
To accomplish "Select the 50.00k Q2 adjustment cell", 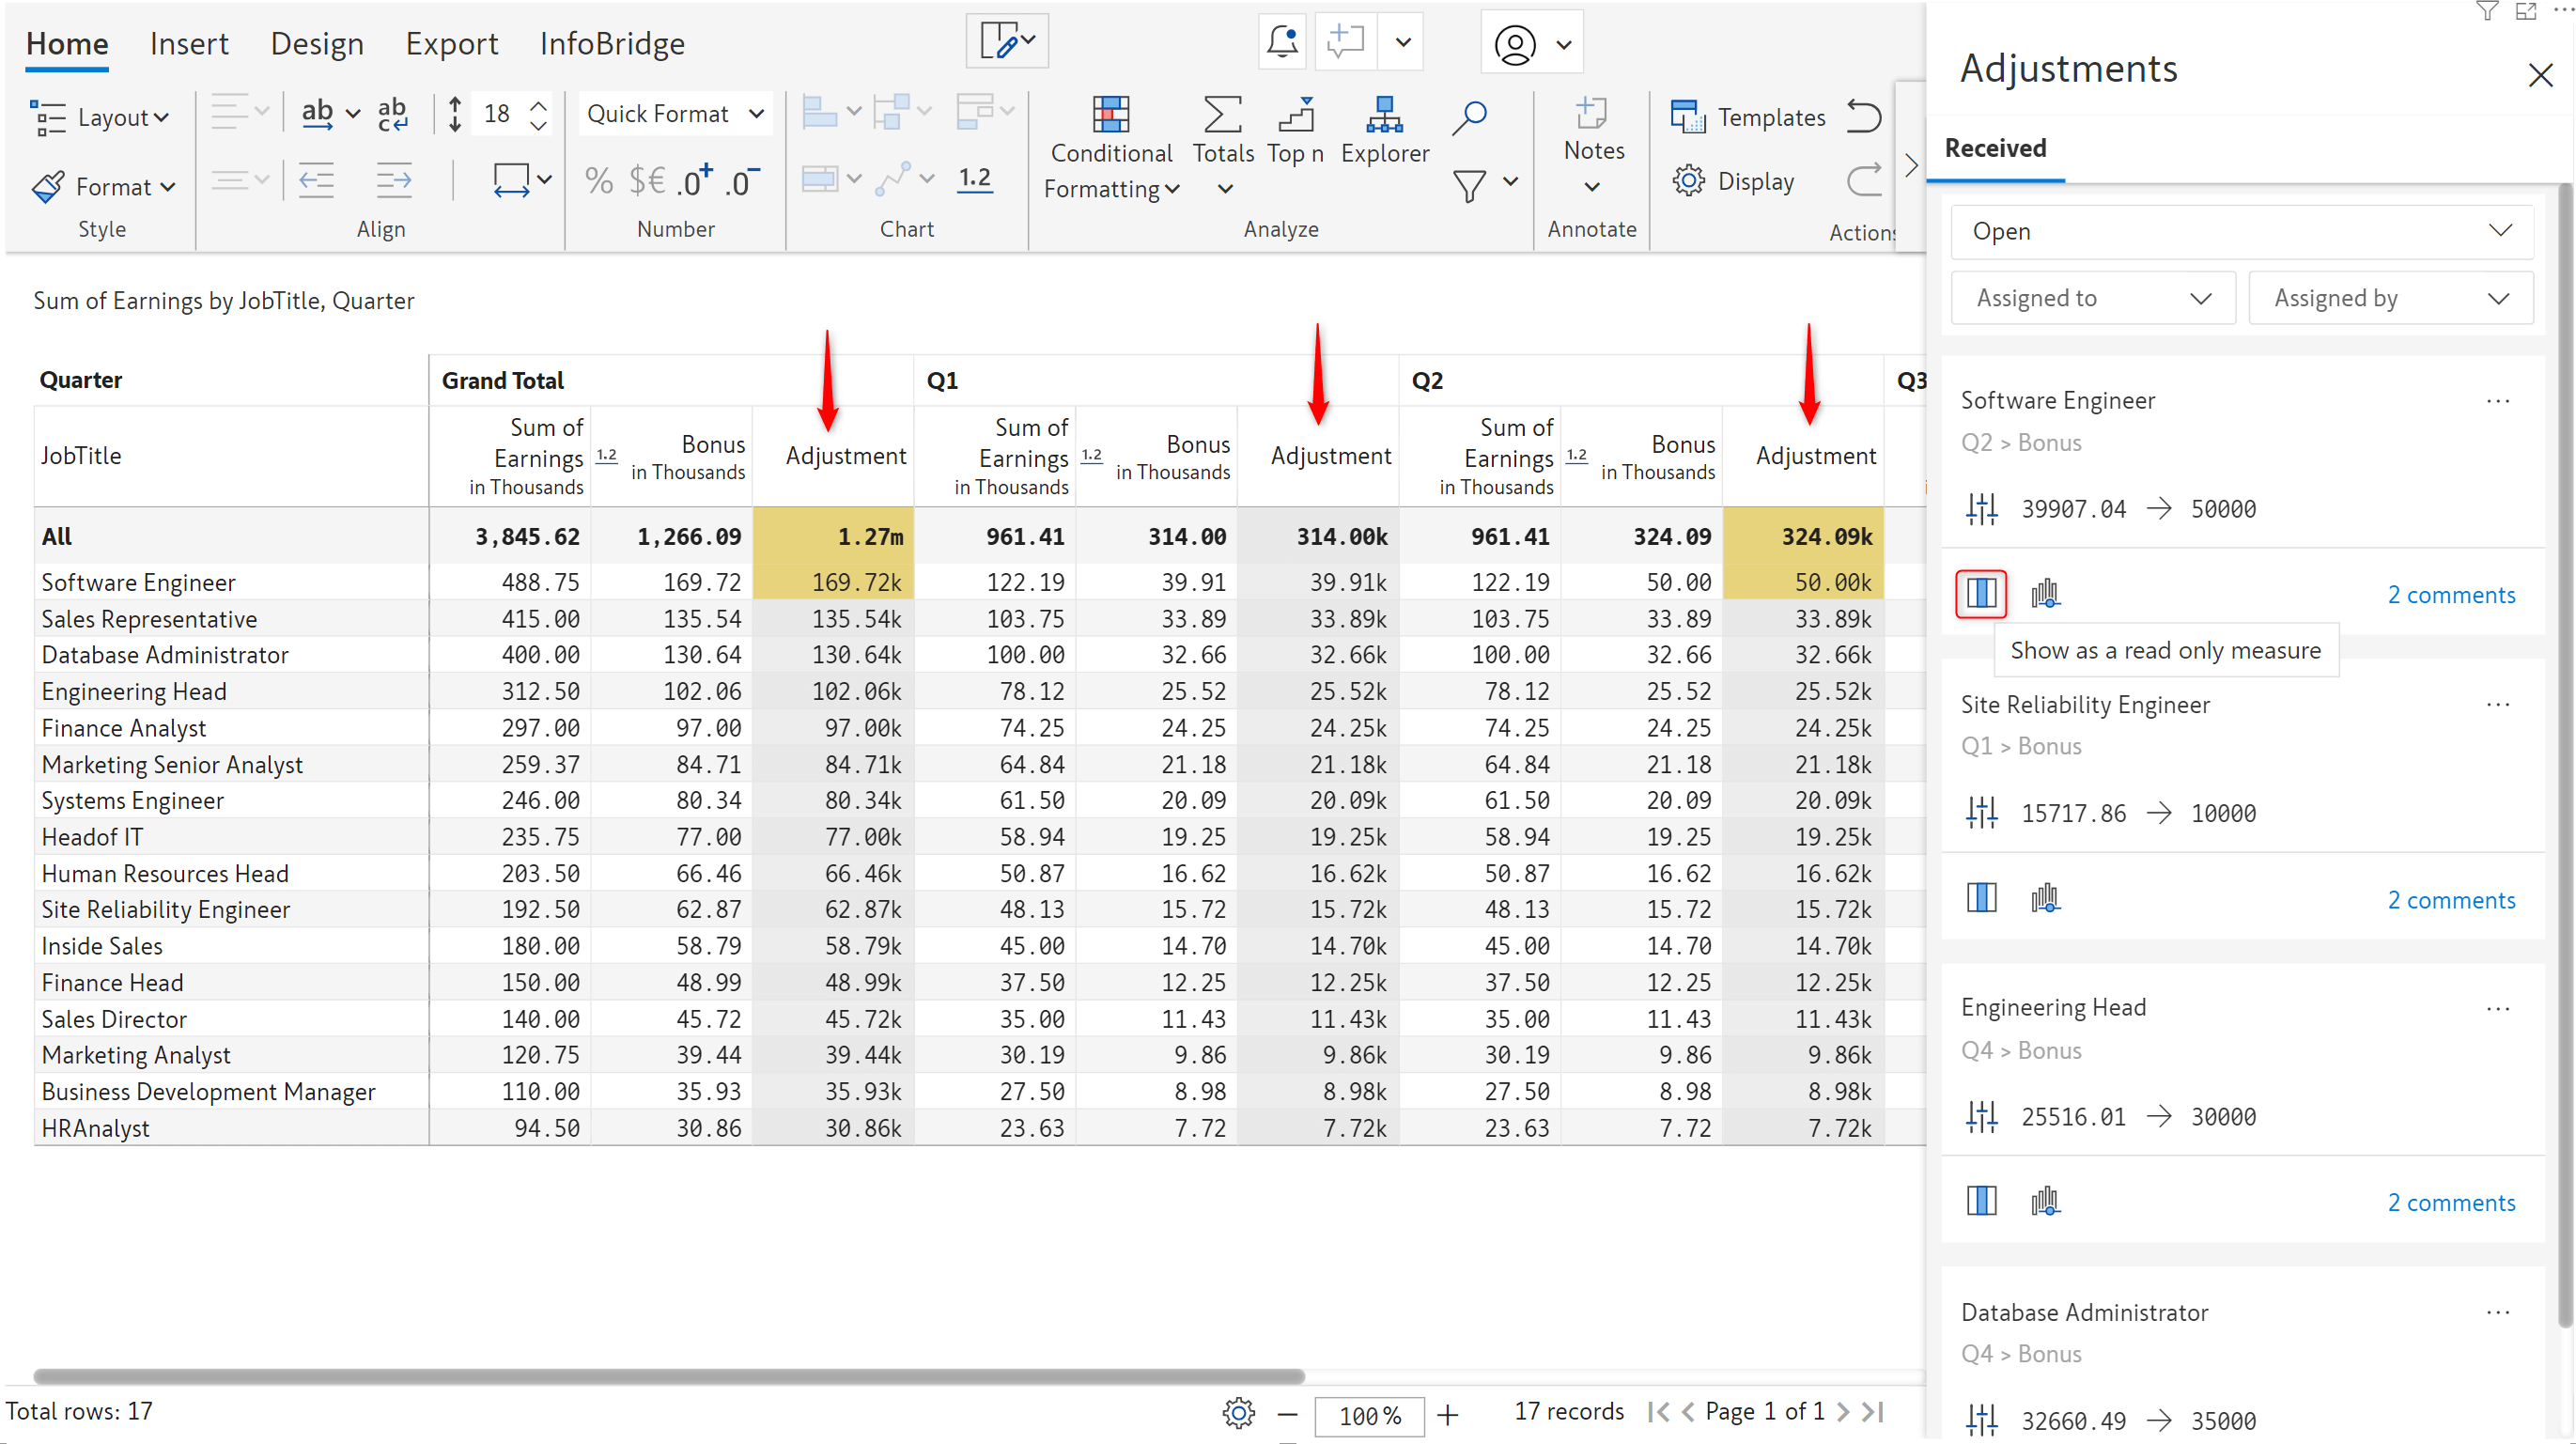I will pos(1802,582).
